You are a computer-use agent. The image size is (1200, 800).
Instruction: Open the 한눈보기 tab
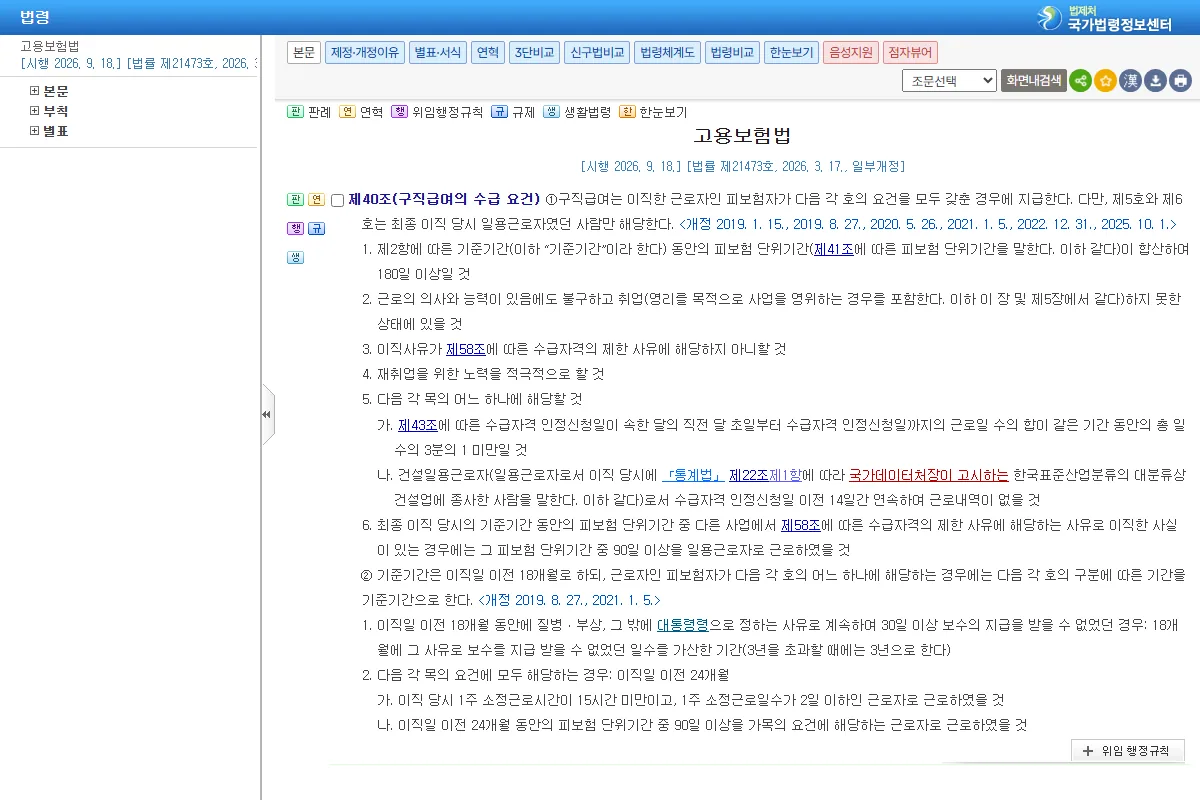click(x=792, y=53)
